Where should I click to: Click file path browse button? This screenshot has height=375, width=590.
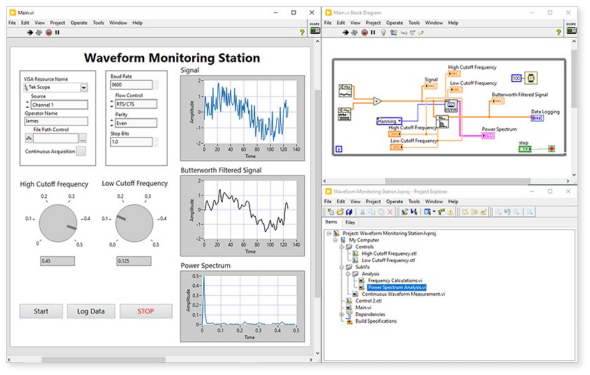click(x=83, y=138)
